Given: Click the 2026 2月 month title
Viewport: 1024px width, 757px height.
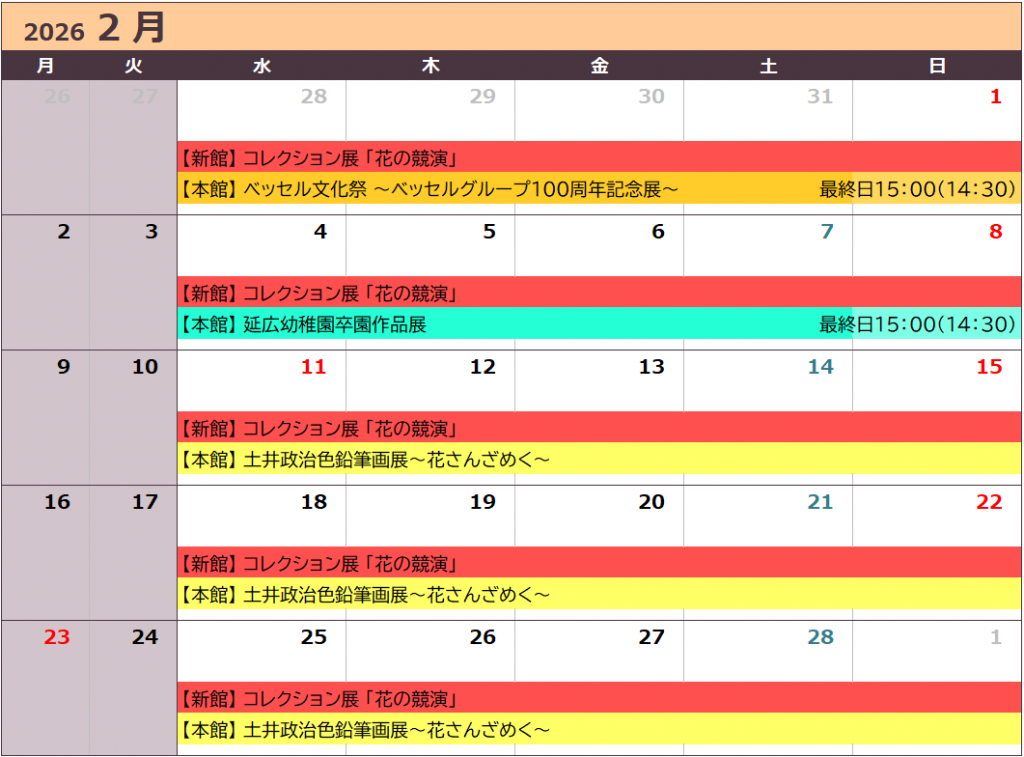Looking at the screenshot, I should (x=95, y=28).
